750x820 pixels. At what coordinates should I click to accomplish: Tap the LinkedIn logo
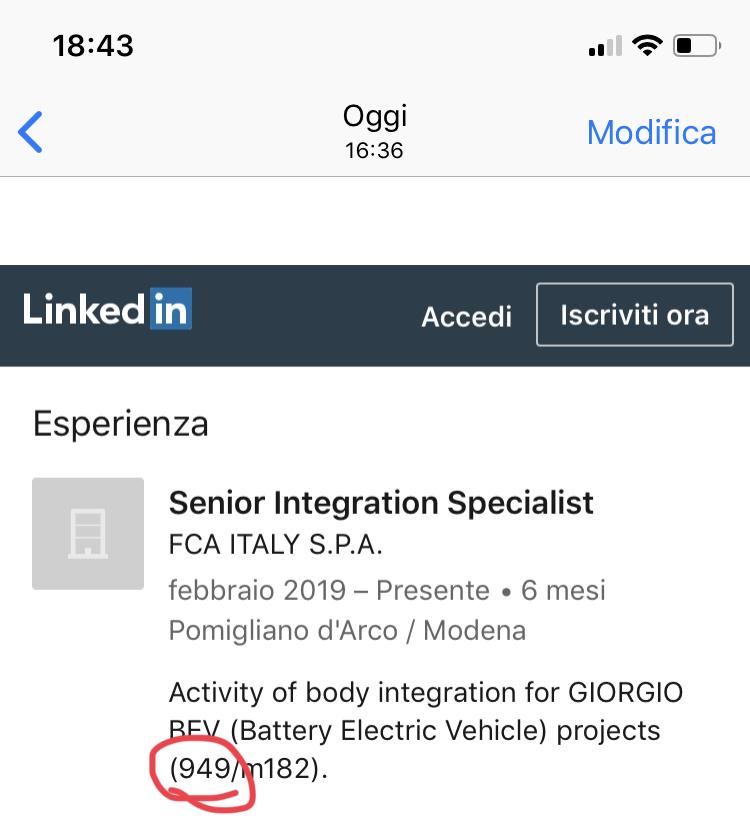pos(107,309)
